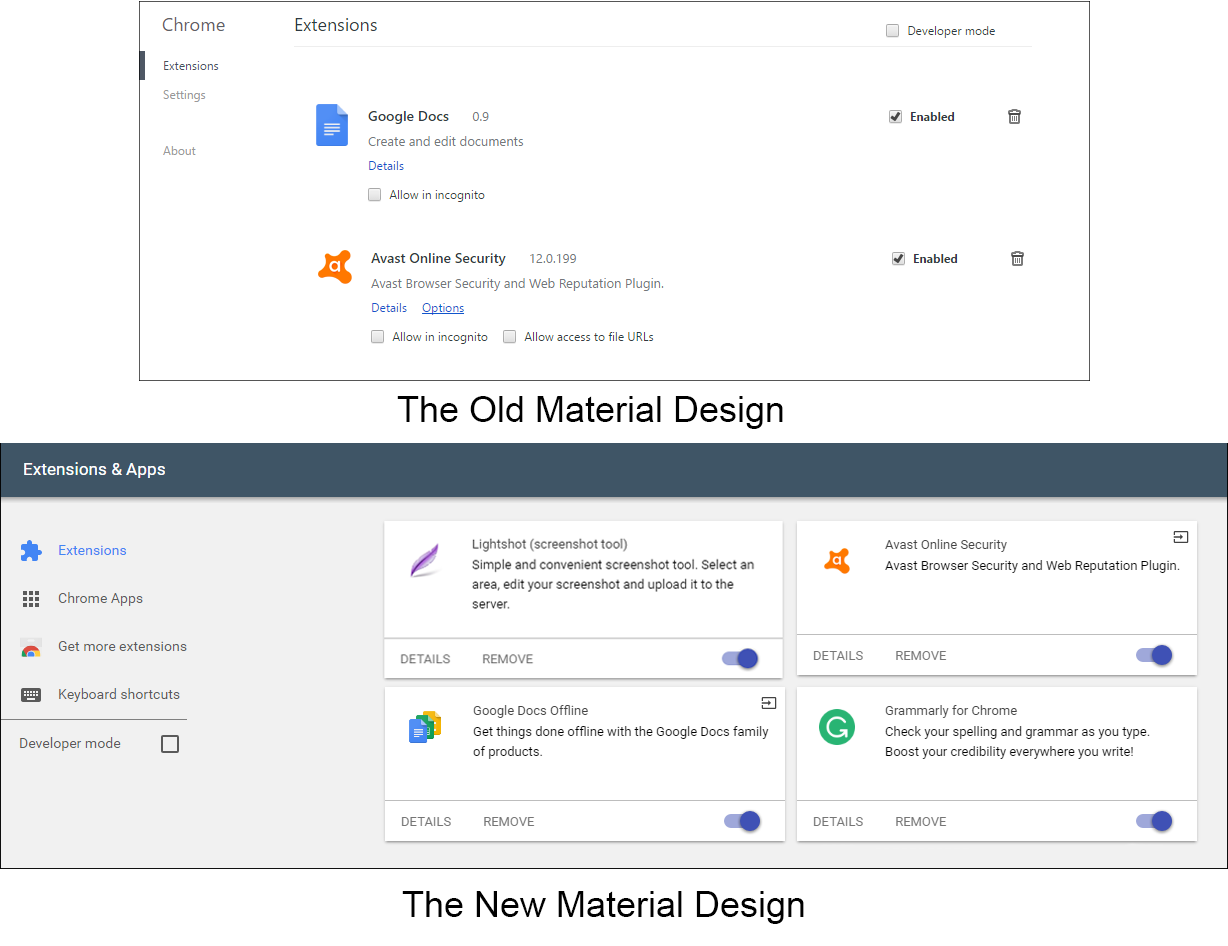Screen dimensions: 1228x946
Task: Click REMOVE on Google Docs Offline card
Action: tap(509, 822)
